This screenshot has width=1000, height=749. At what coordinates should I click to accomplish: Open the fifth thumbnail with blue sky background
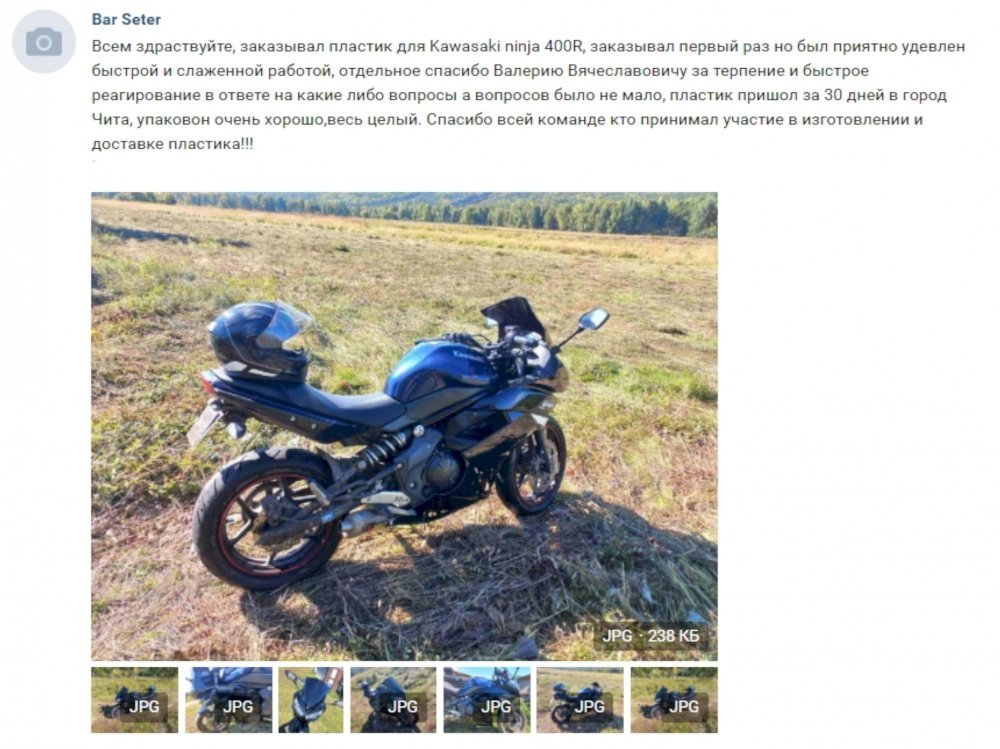point(487,700)
